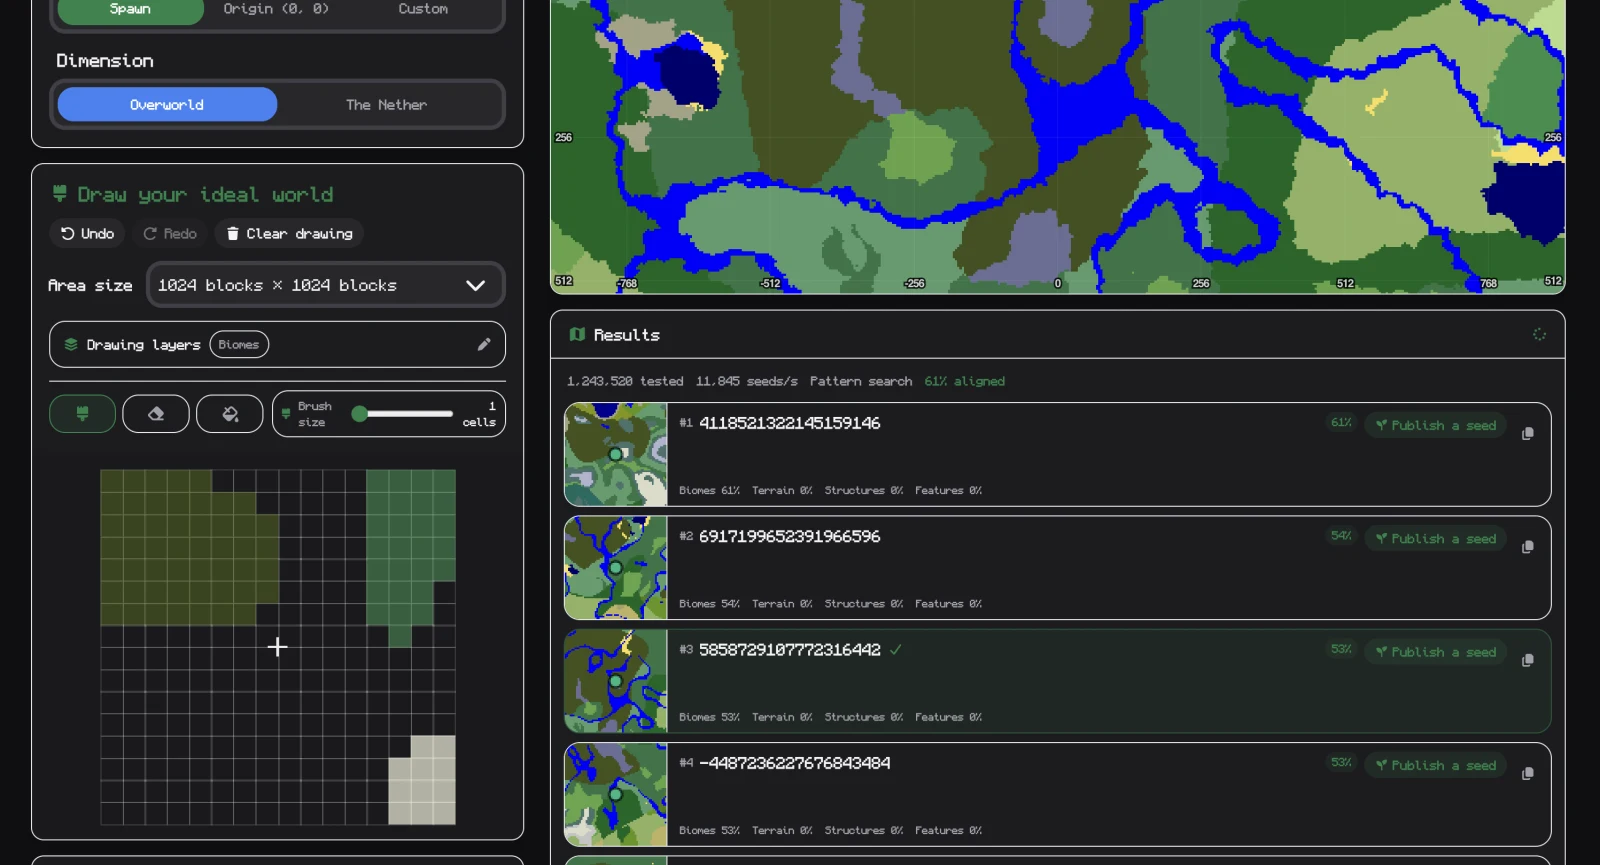Screen dimensions: 1600x865
Task: Click the 54% score badge of seed #2
Action: pos(1341,535)
